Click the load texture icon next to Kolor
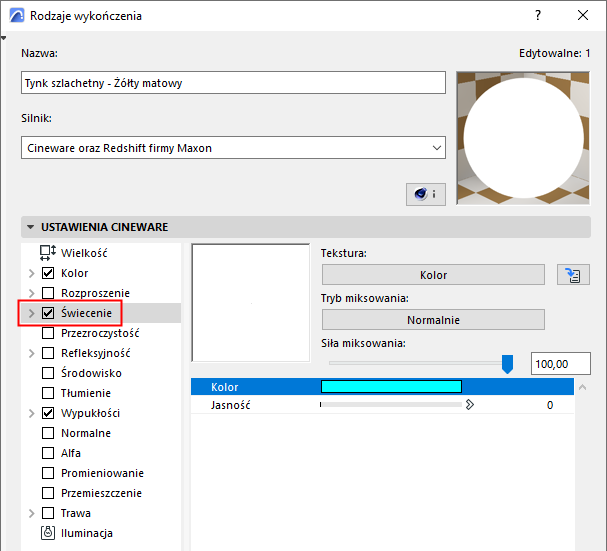 tap(573, 275)
